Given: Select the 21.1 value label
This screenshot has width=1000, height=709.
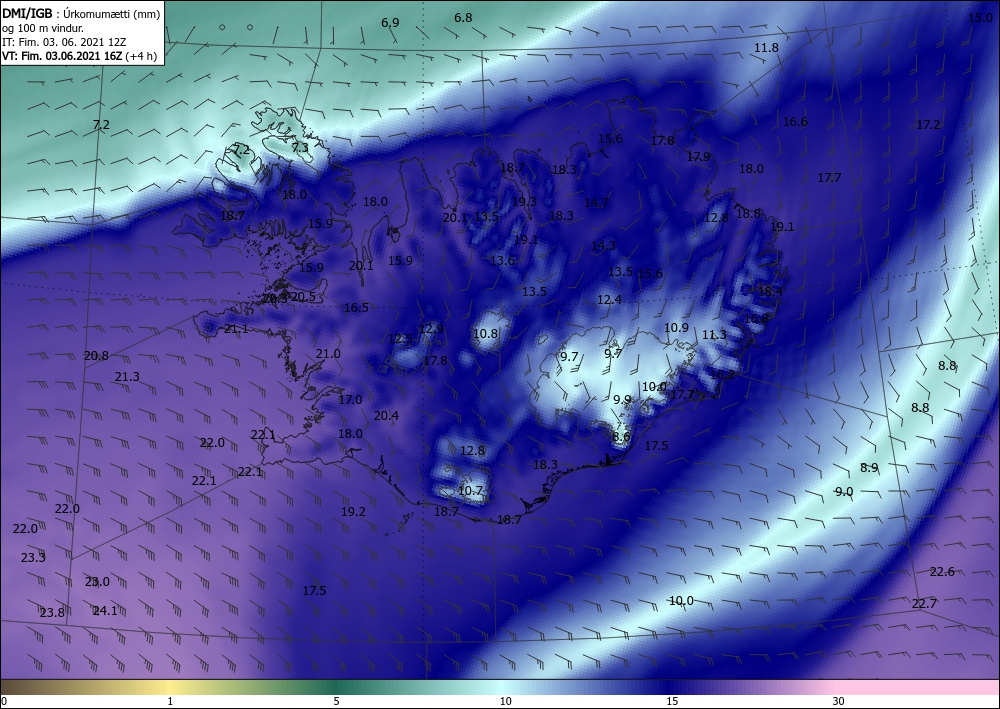Looking at the screenshot, I should [x=236, y=329].
